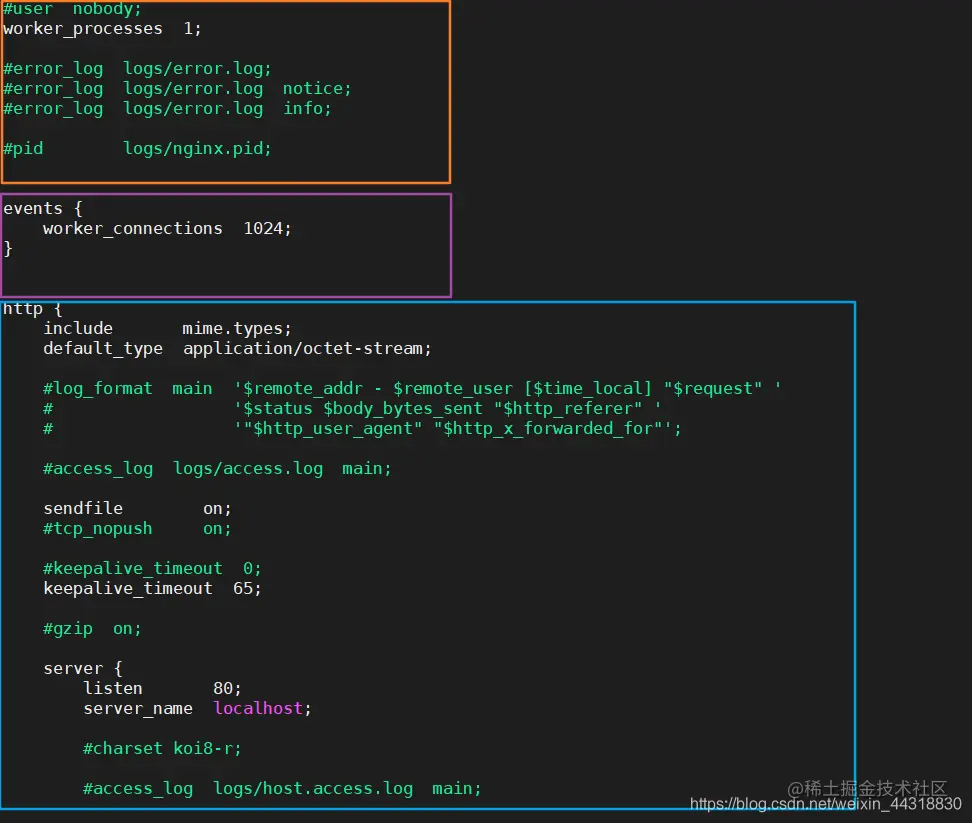
Task: Click the 'worker_processes 1;' line
Action: tap(102, 29)
